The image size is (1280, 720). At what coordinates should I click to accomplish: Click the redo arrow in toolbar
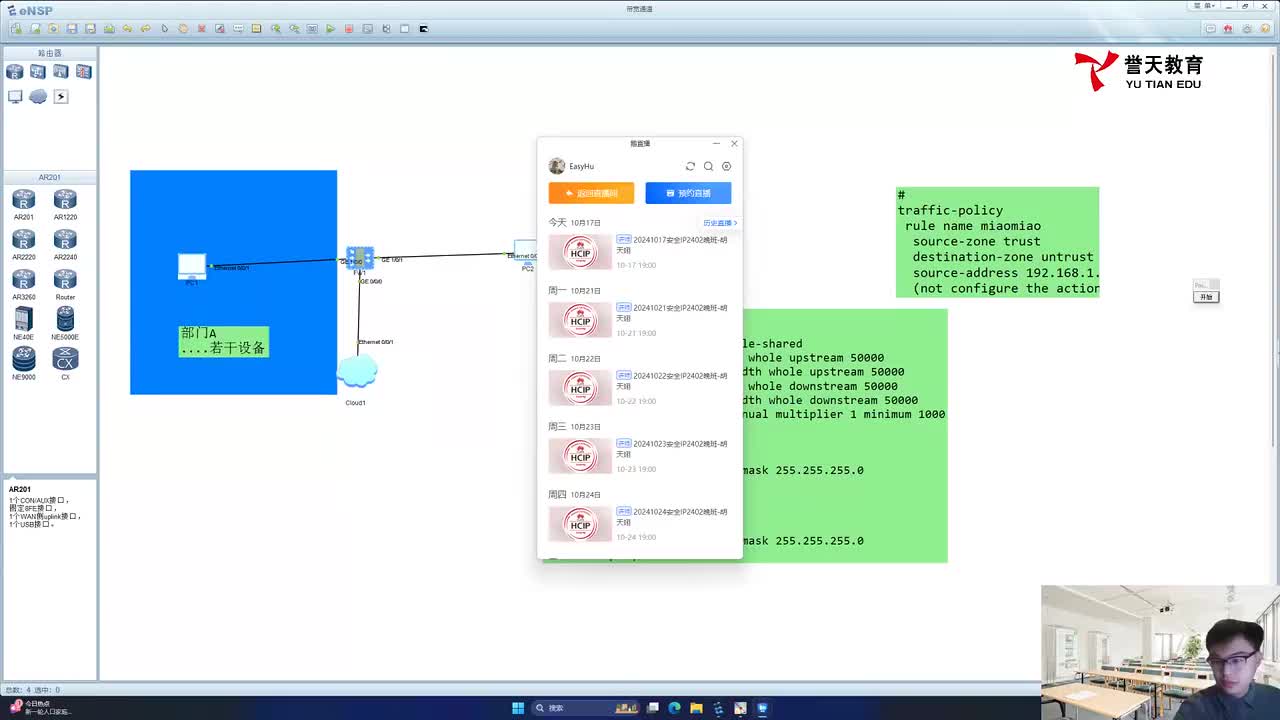(146, 29)
